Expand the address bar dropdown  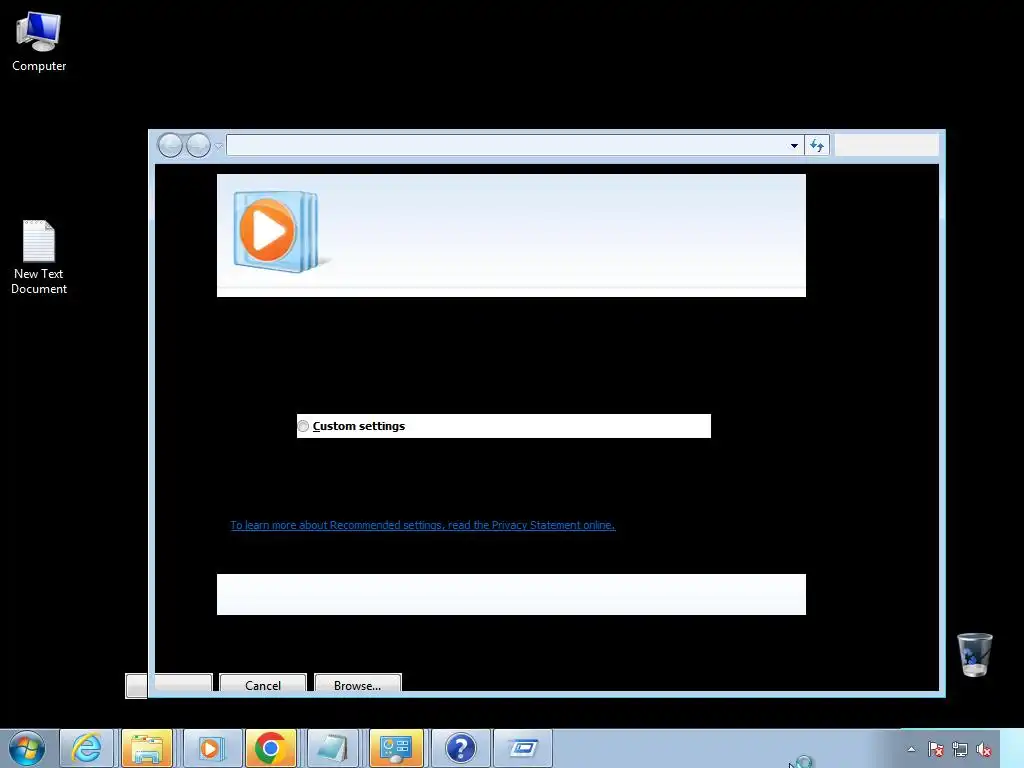coord(794,145)
